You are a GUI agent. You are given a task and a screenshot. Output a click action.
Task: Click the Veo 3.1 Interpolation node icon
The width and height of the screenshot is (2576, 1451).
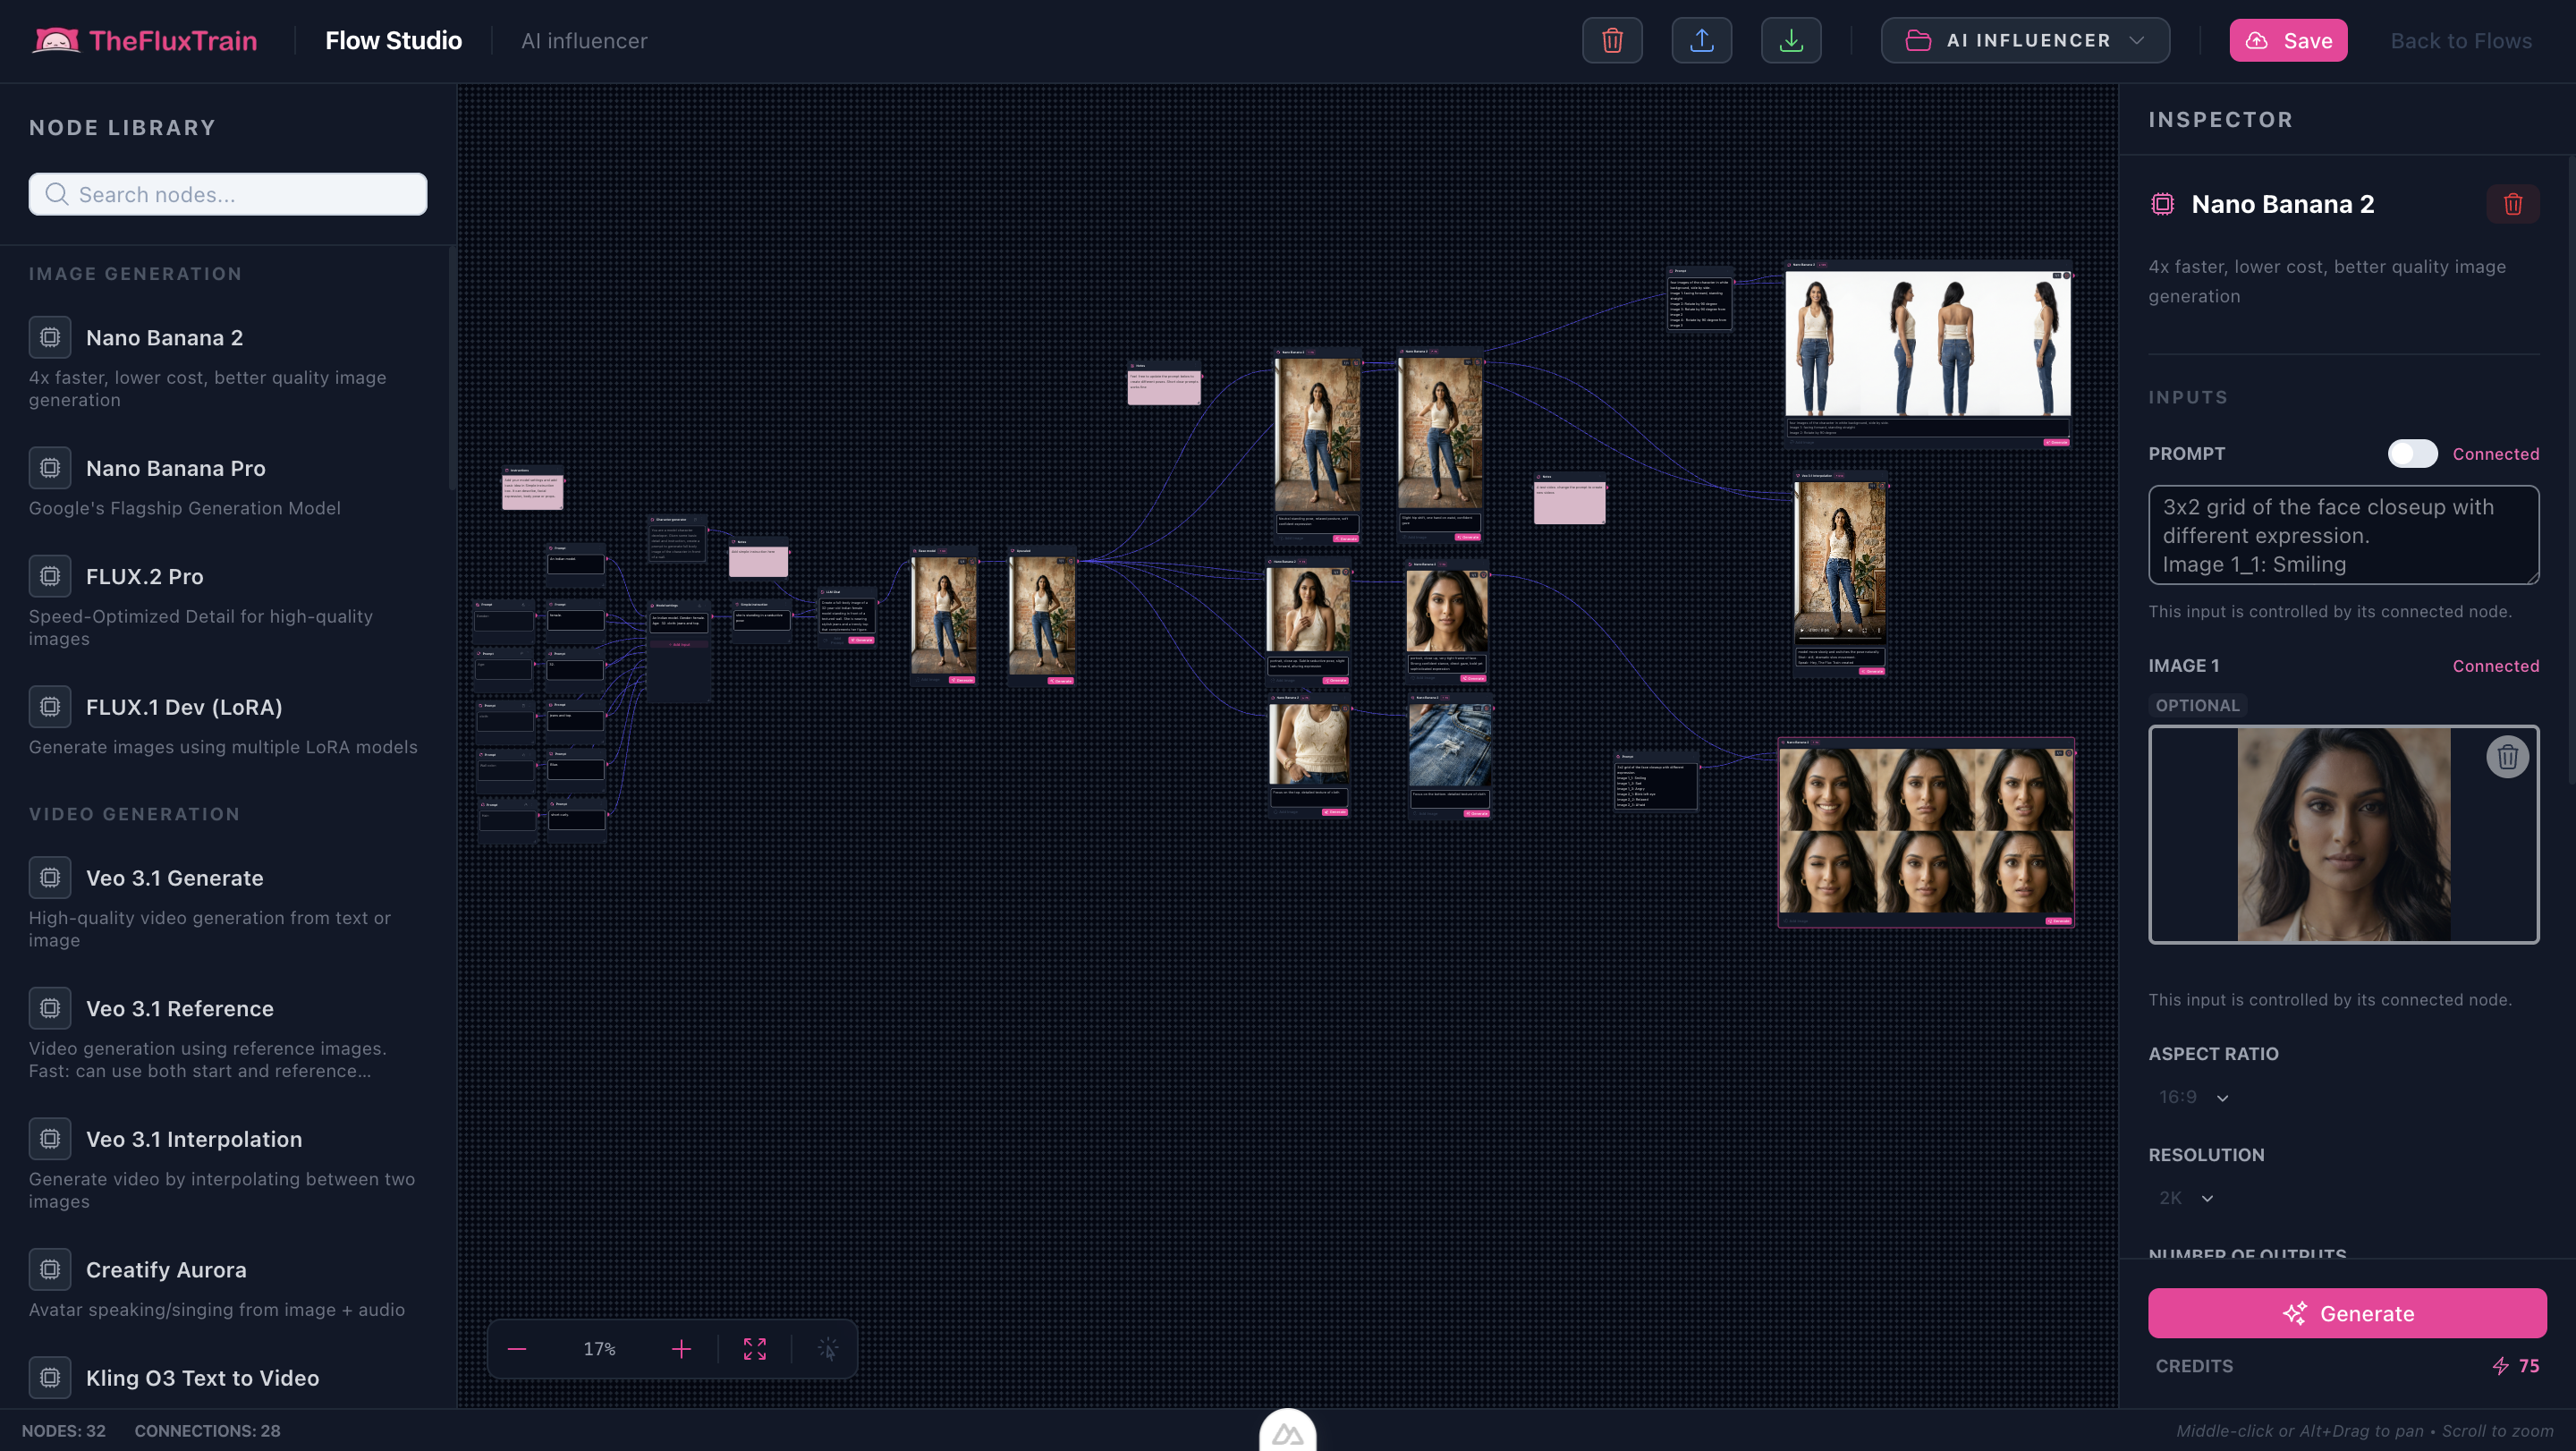[50, 1139]
